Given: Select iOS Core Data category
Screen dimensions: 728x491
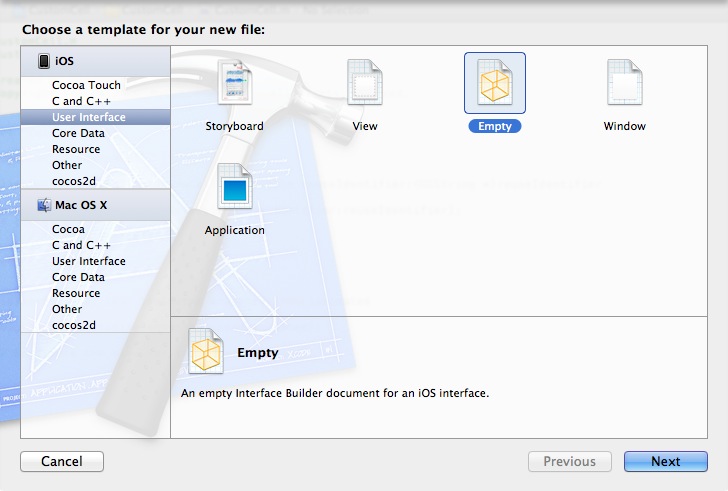Looking at the screenshot, I should (x=78, y=133).
